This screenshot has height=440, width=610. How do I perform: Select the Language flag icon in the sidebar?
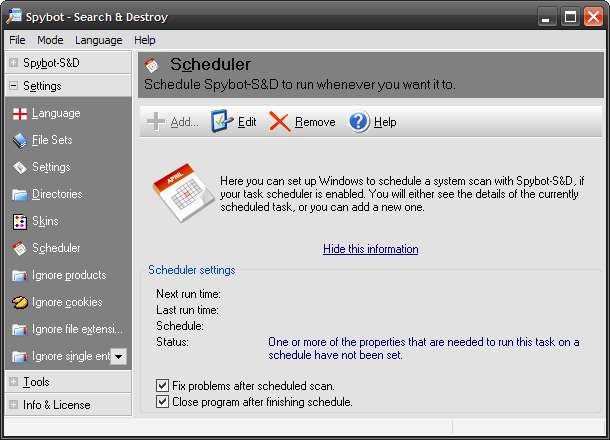point(19,114)
